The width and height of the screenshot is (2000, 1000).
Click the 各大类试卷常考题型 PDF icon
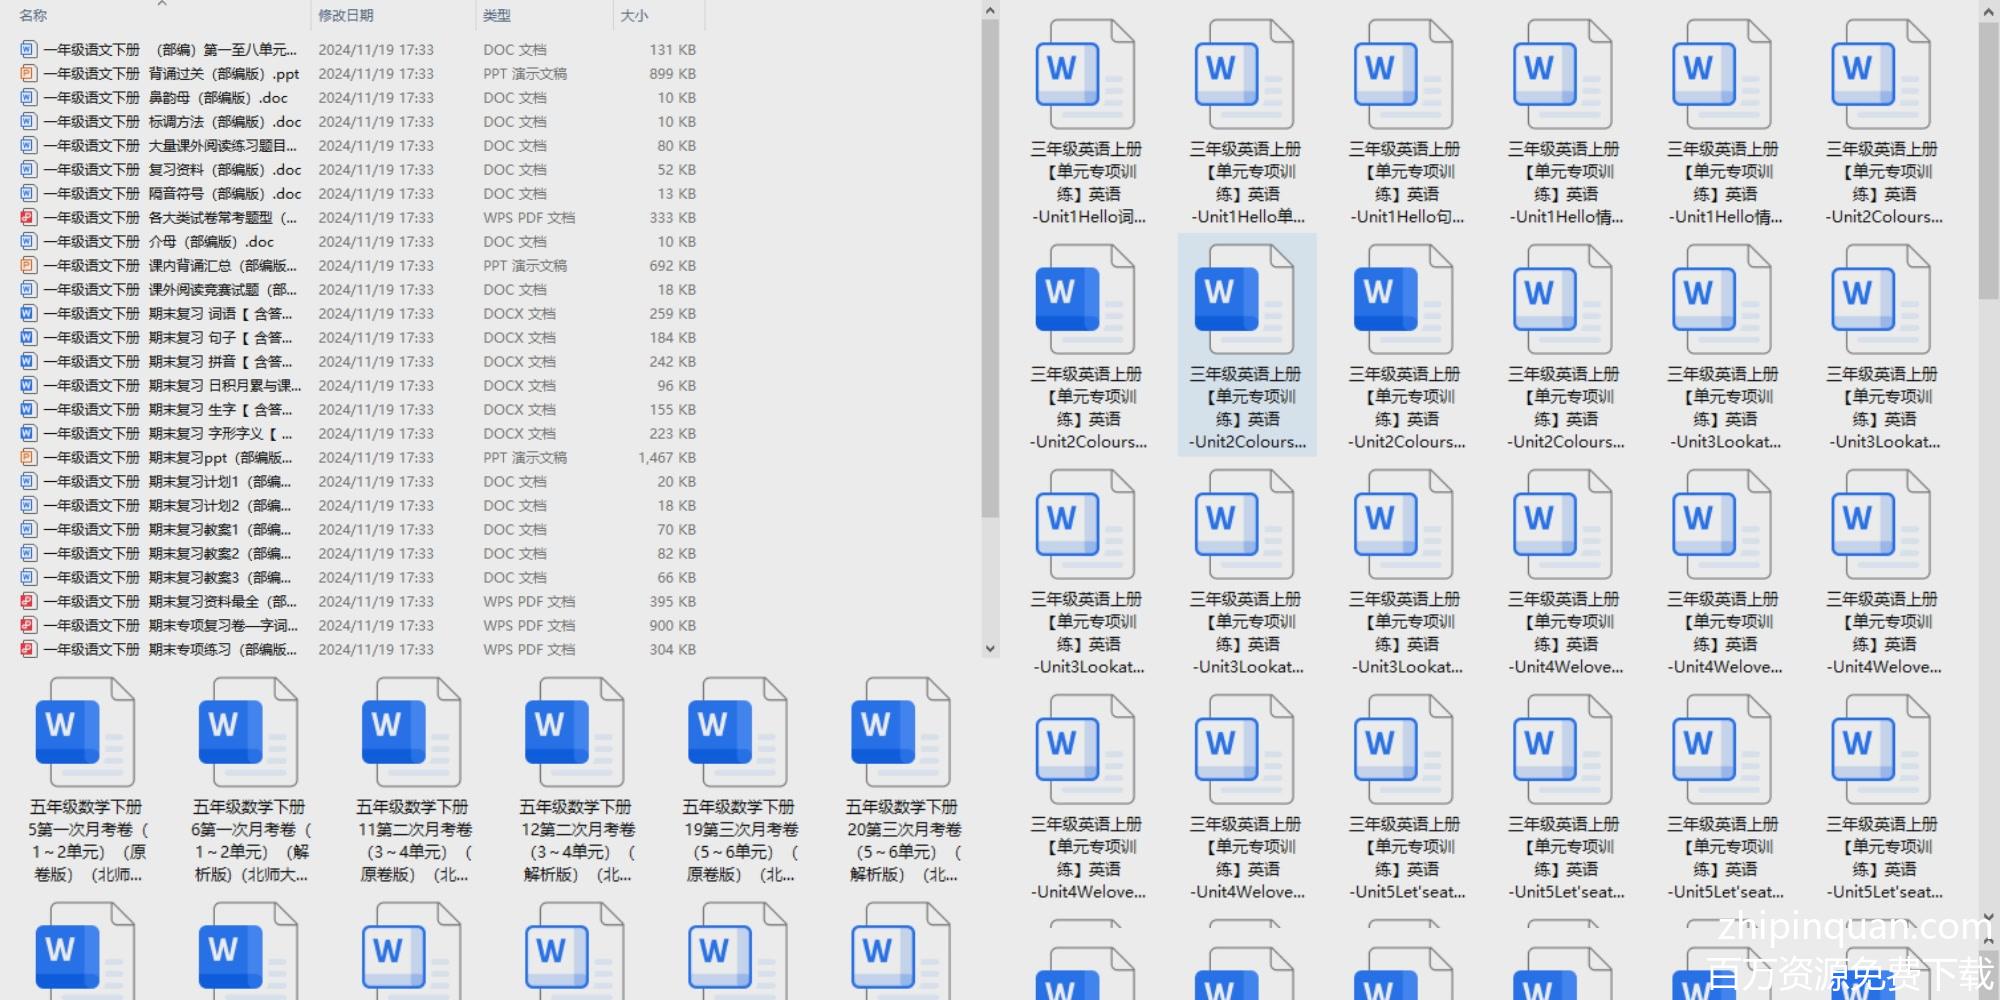click(28, 218)
